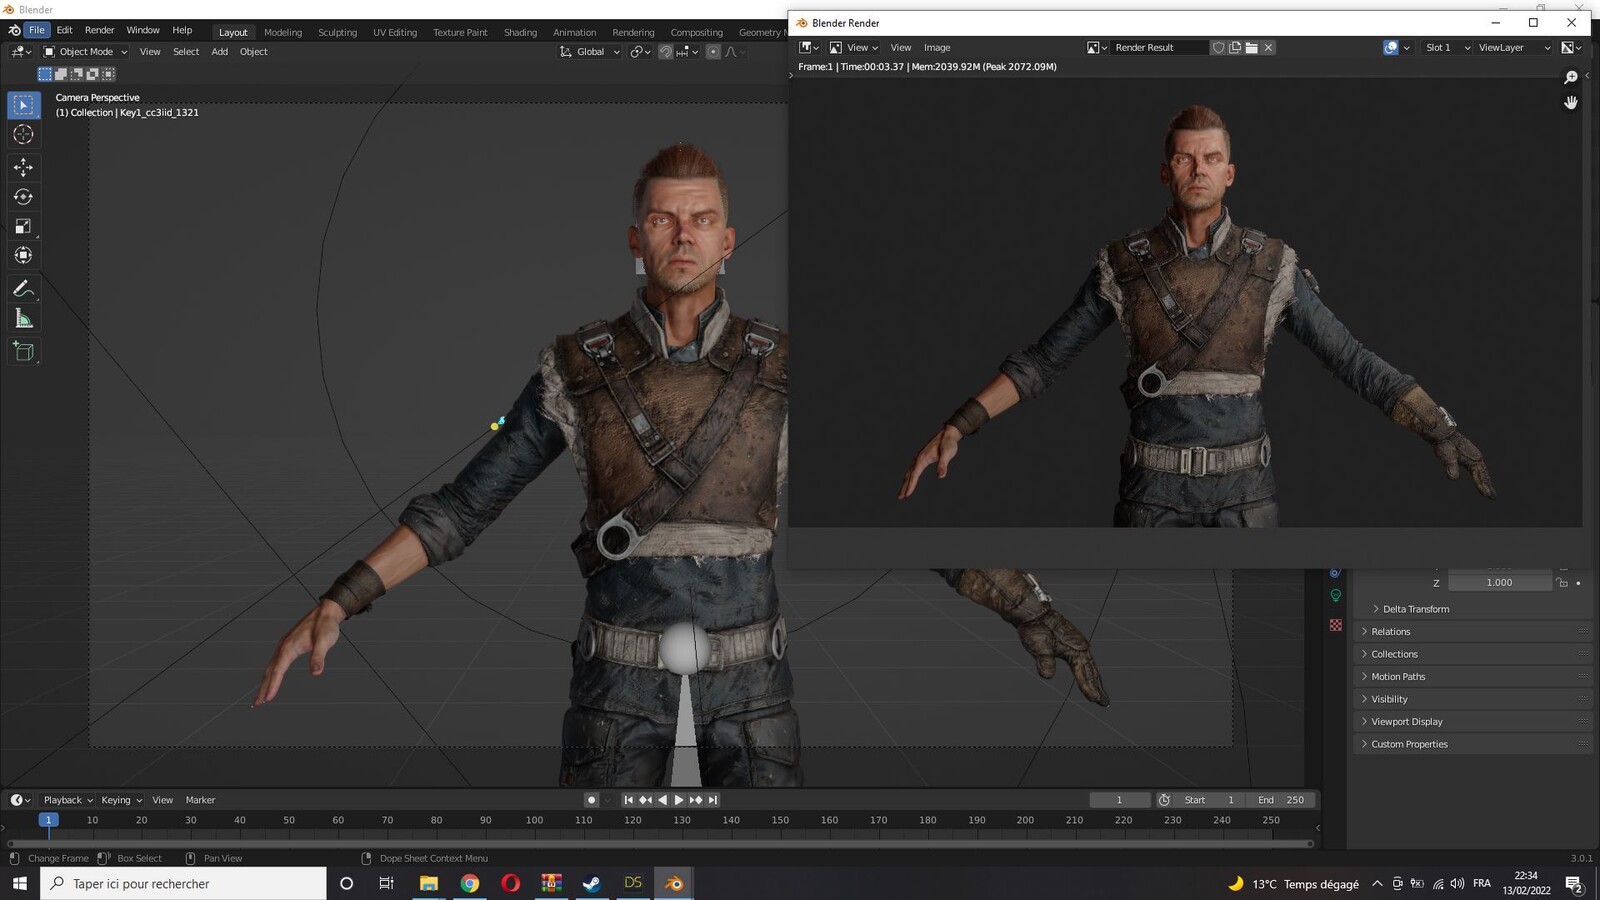Activate the Scale tool
The image size is (1600, 900).
(x=23, y=226)
